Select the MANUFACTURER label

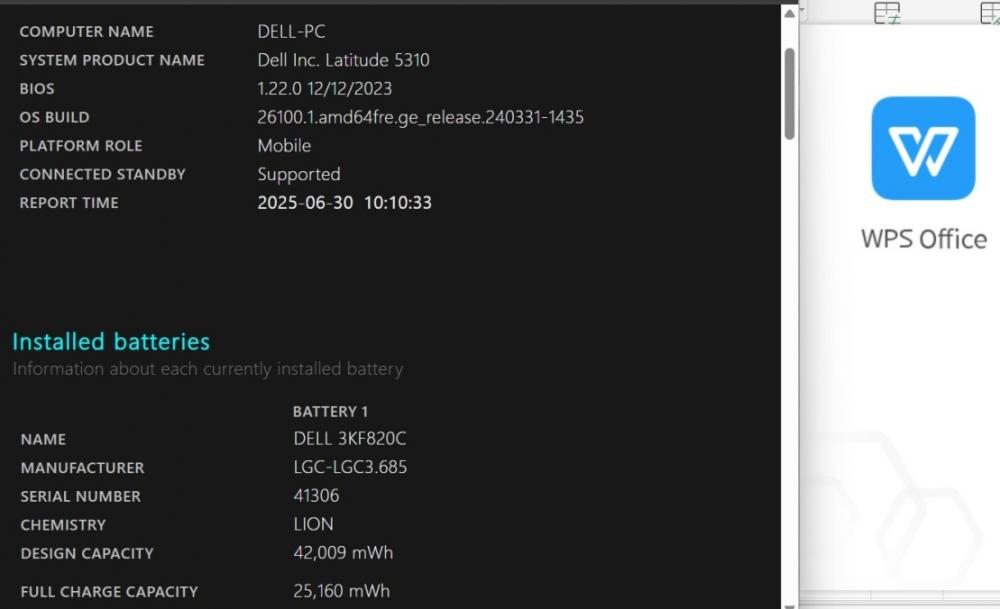pyautogui.click(x=82, y=468)
